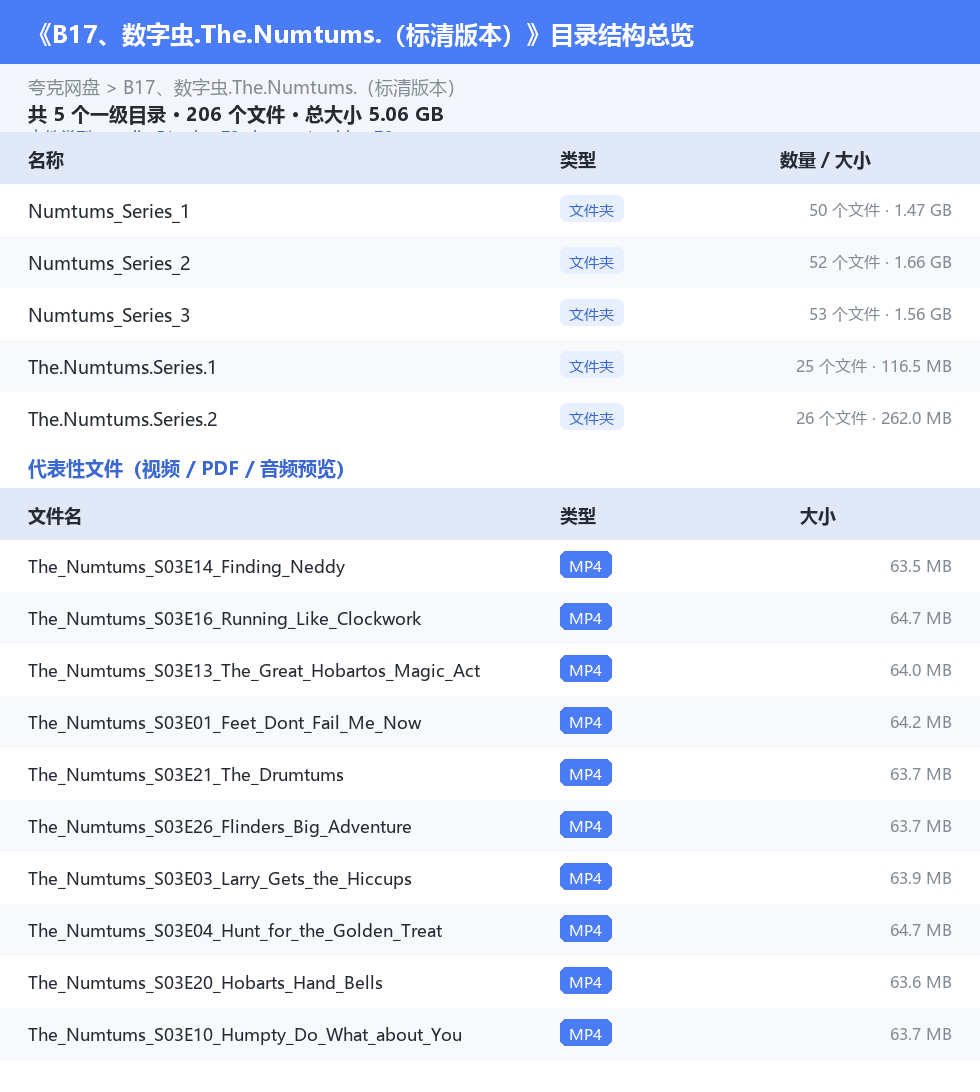The height and width of the screenshot is (1092, 980).
Task: Select the 64.2 MB size value
Action: [x=921, y=722]
